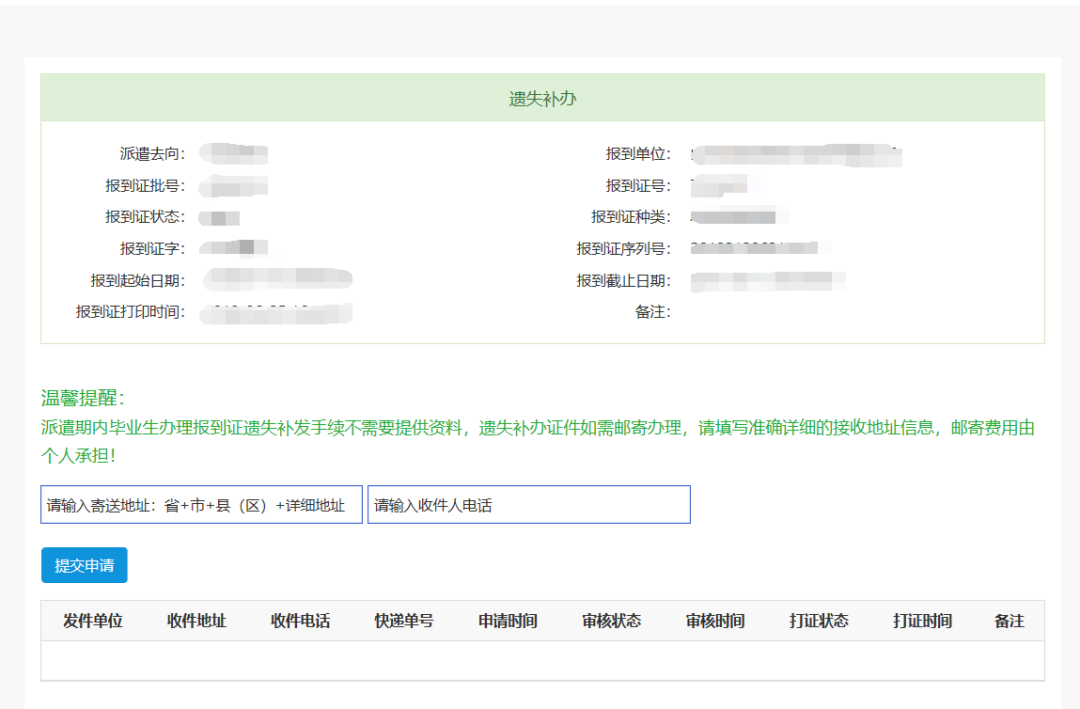Click the 申请时间 column header
1080x709 pixels.
[x=508, y=621]
